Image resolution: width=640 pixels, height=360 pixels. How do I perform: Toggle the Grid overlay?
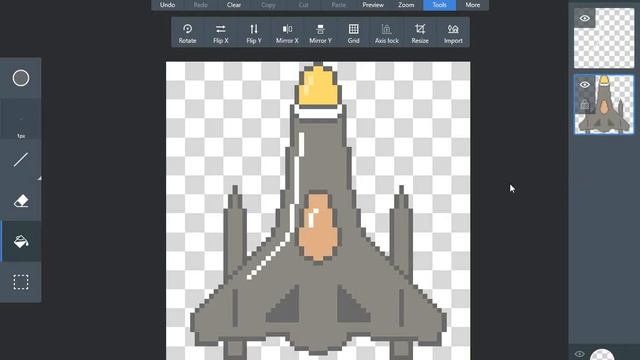pos(353,33)
